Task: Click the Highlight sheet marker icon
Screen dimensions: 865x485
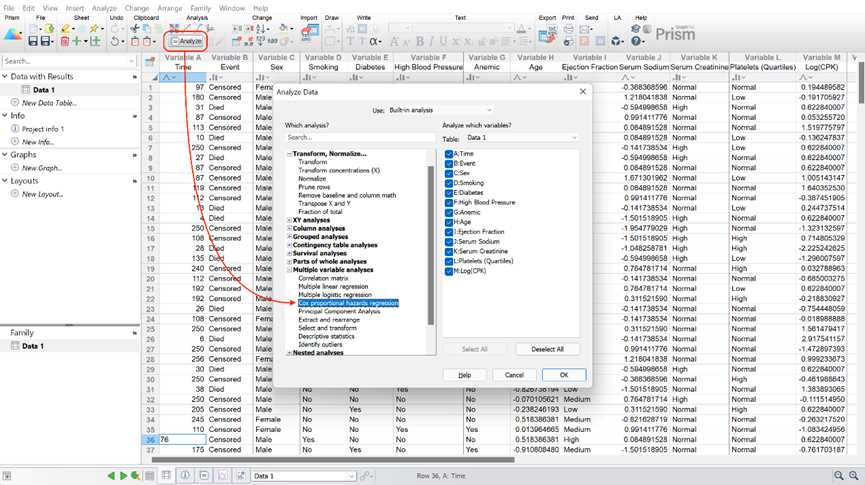Action: [x=65, y=29]
